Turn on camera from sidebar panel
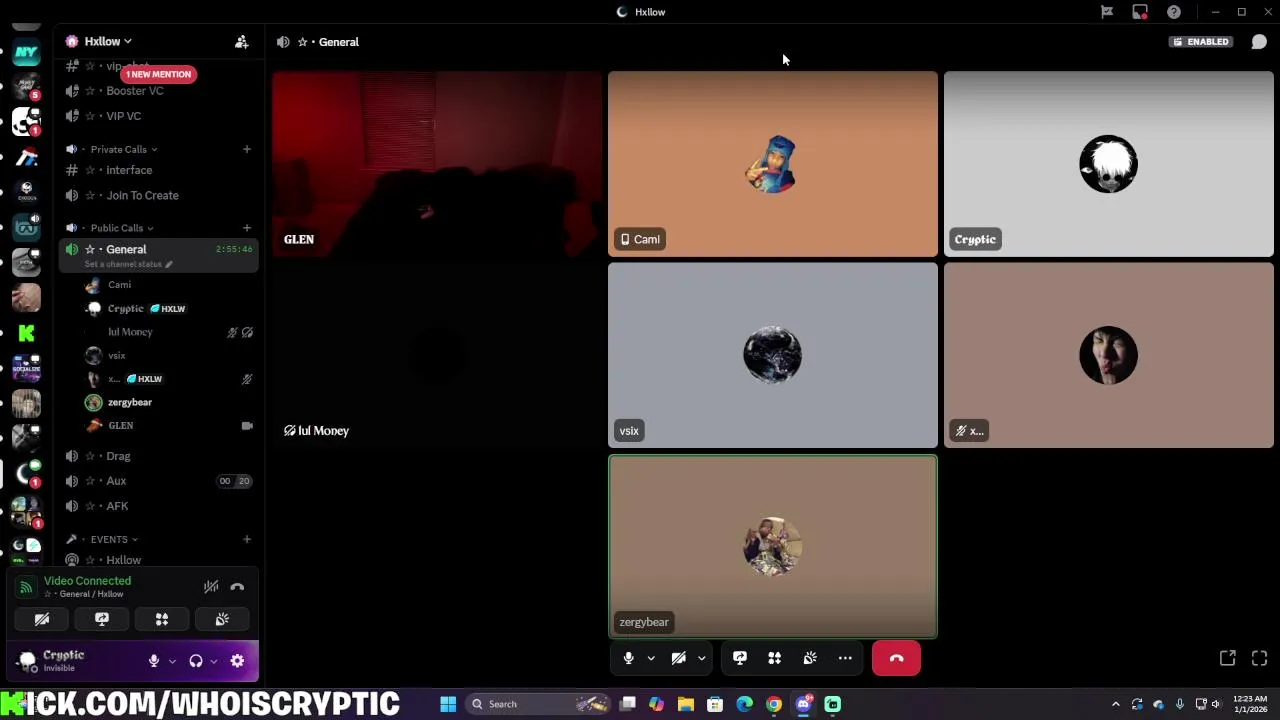Viewport: 1280px width, 720px height. pyautogui.click(x=42, y=619)
